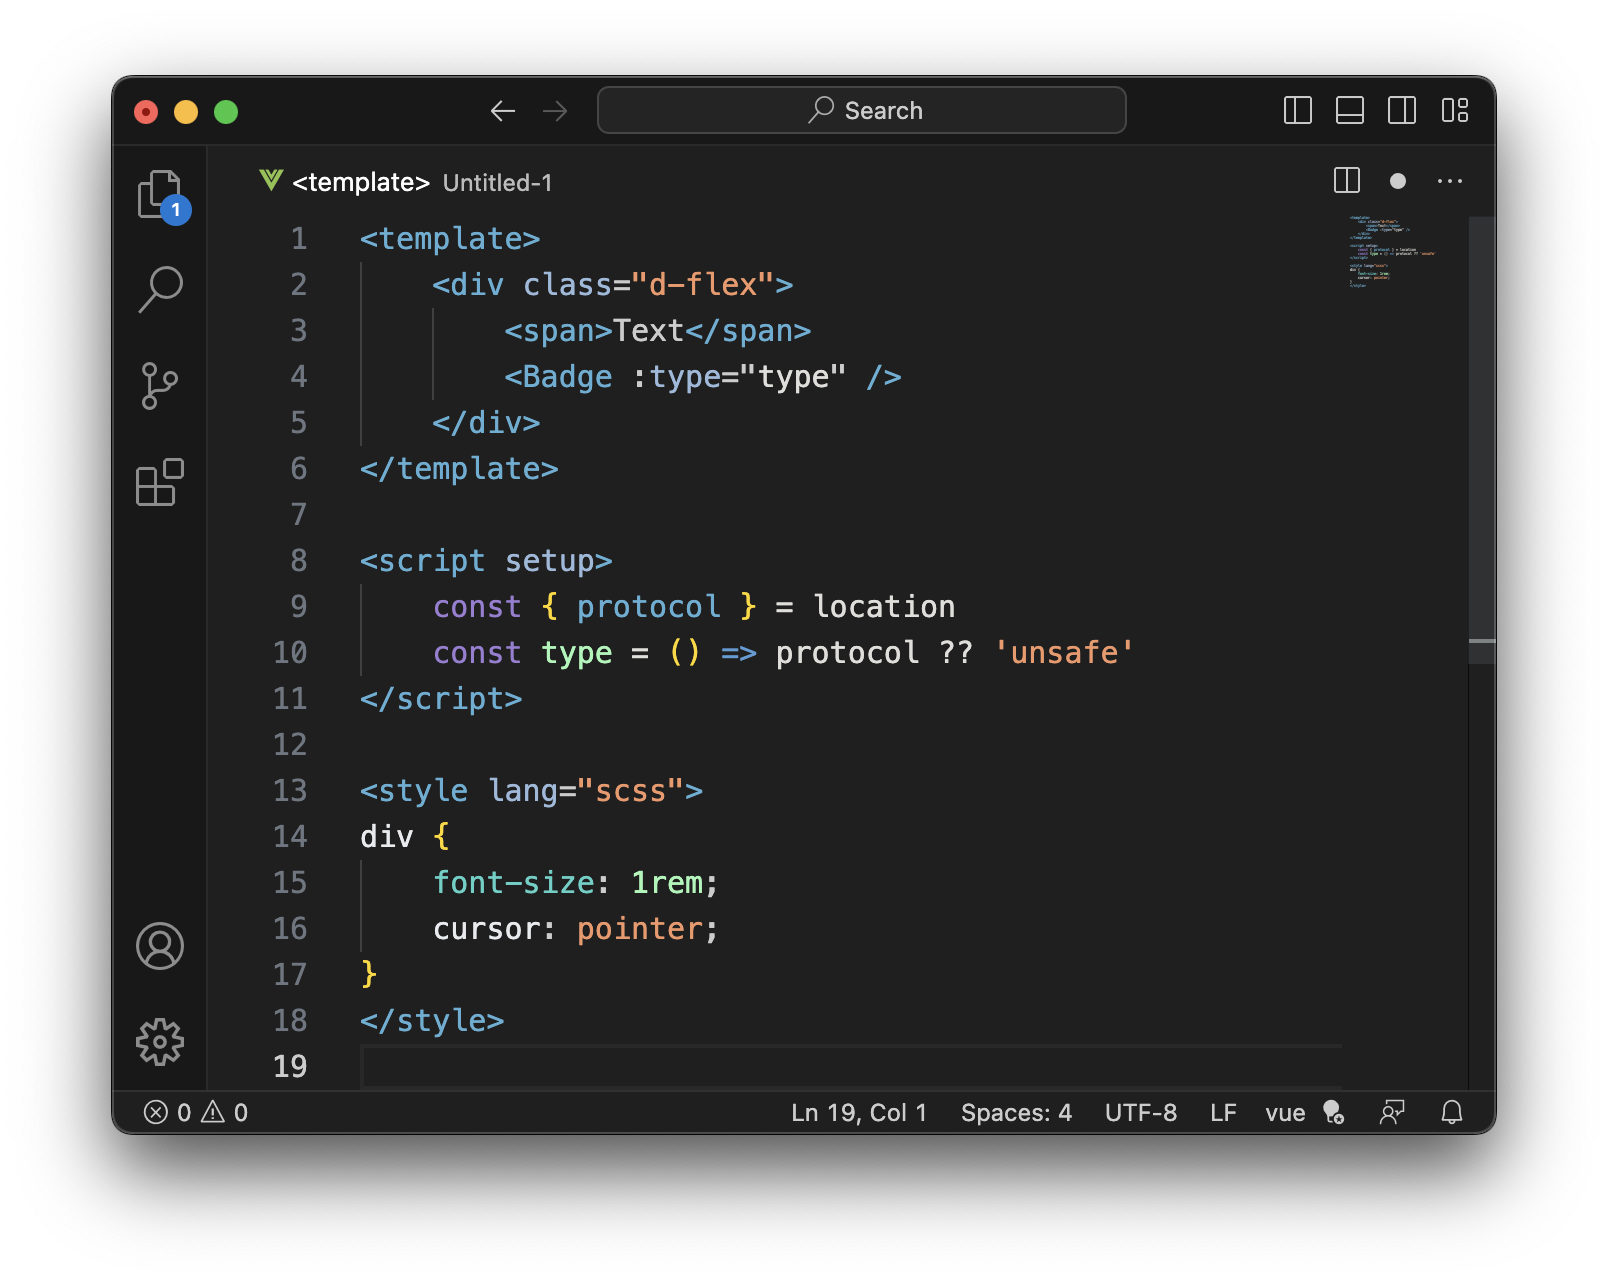This screenshot has height=1282, width=1608.
Task: Change file encoding UTF-8
Action: click(x=1141, y=1113)
